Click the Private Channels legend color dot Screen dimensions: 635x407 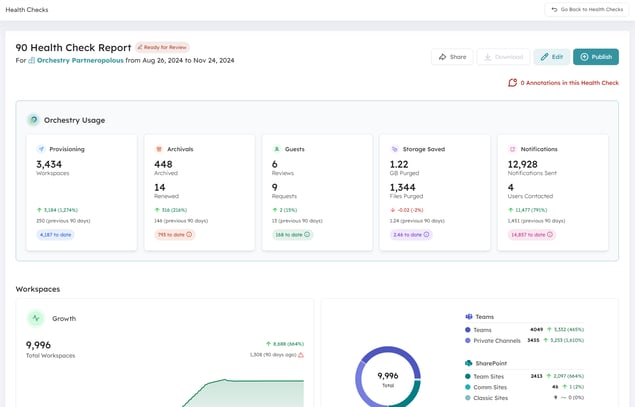[467, 341]
